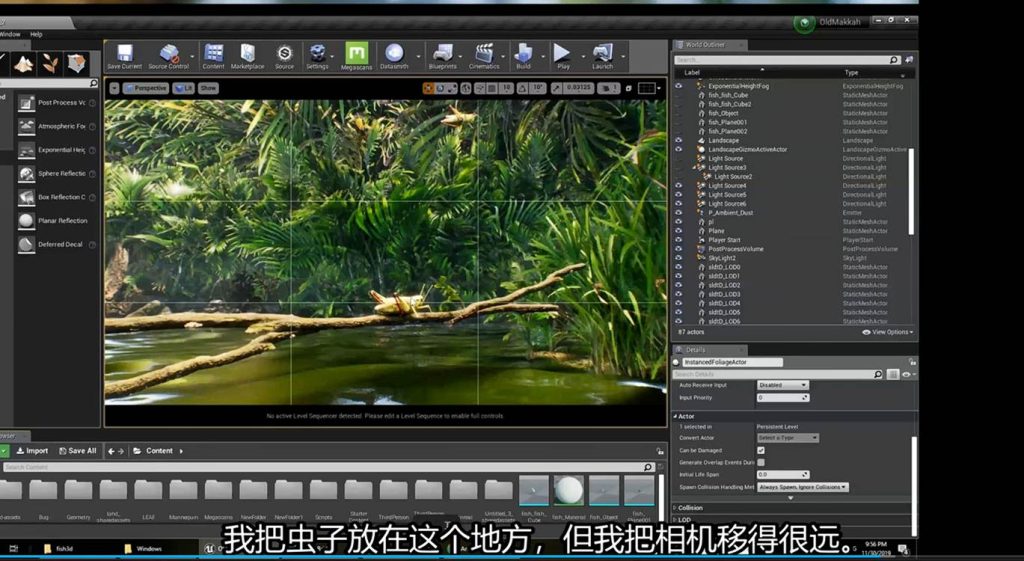Image resolution: width=1024 pixels, height=561 pixels.
Task: Click the Save All button
Action: pos(78,451)
